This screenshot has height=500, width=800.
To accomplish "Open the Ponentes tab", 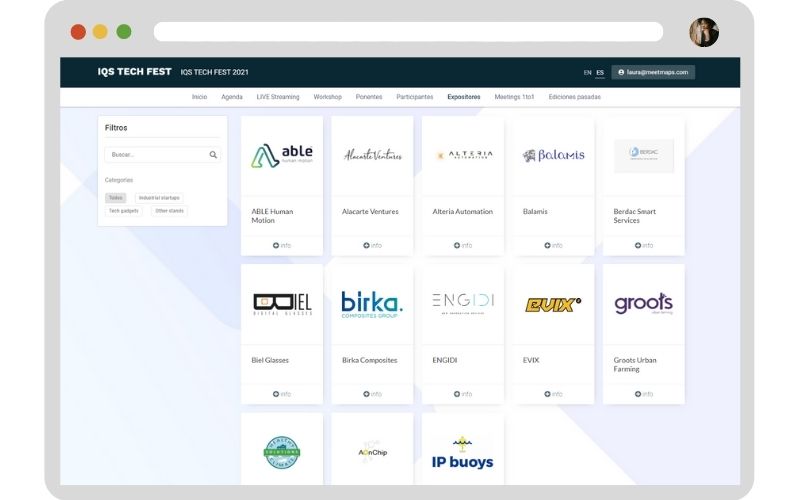I will pyautogui.click(x=369, y=97).
